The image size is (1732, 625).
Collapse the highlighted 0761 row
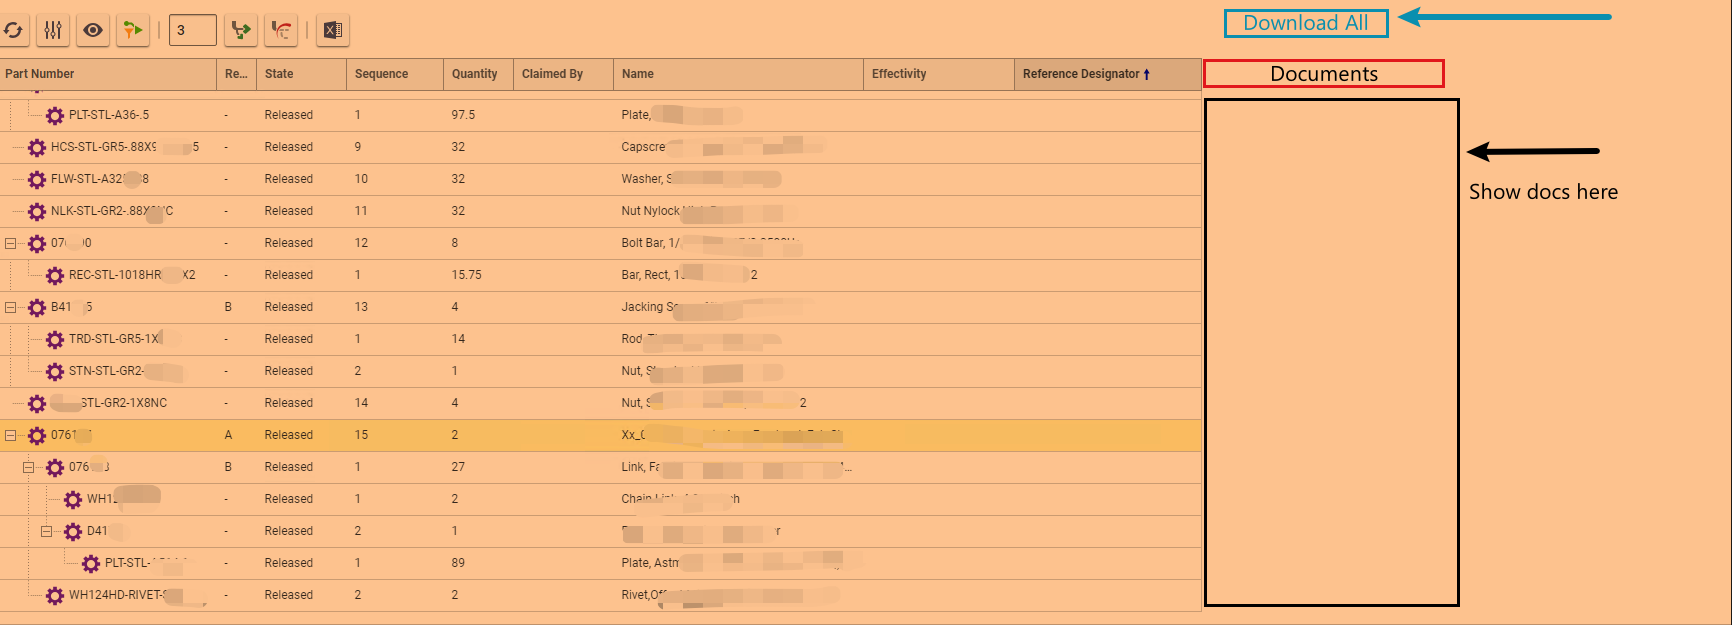pos(11,435)
